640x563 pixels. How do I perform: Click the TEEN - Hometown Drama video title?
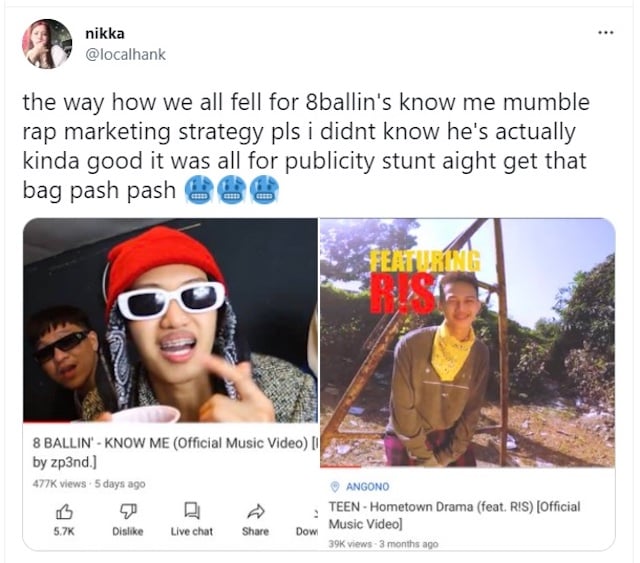pos(454,515)
